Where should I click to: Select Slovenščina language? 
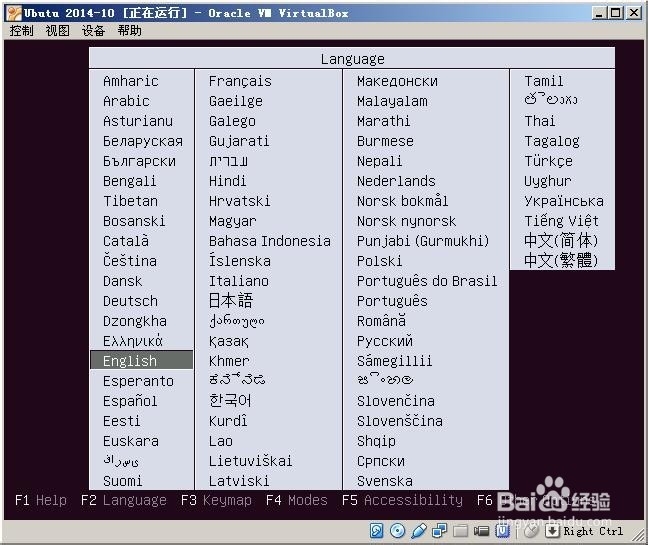tap(400, 421)
